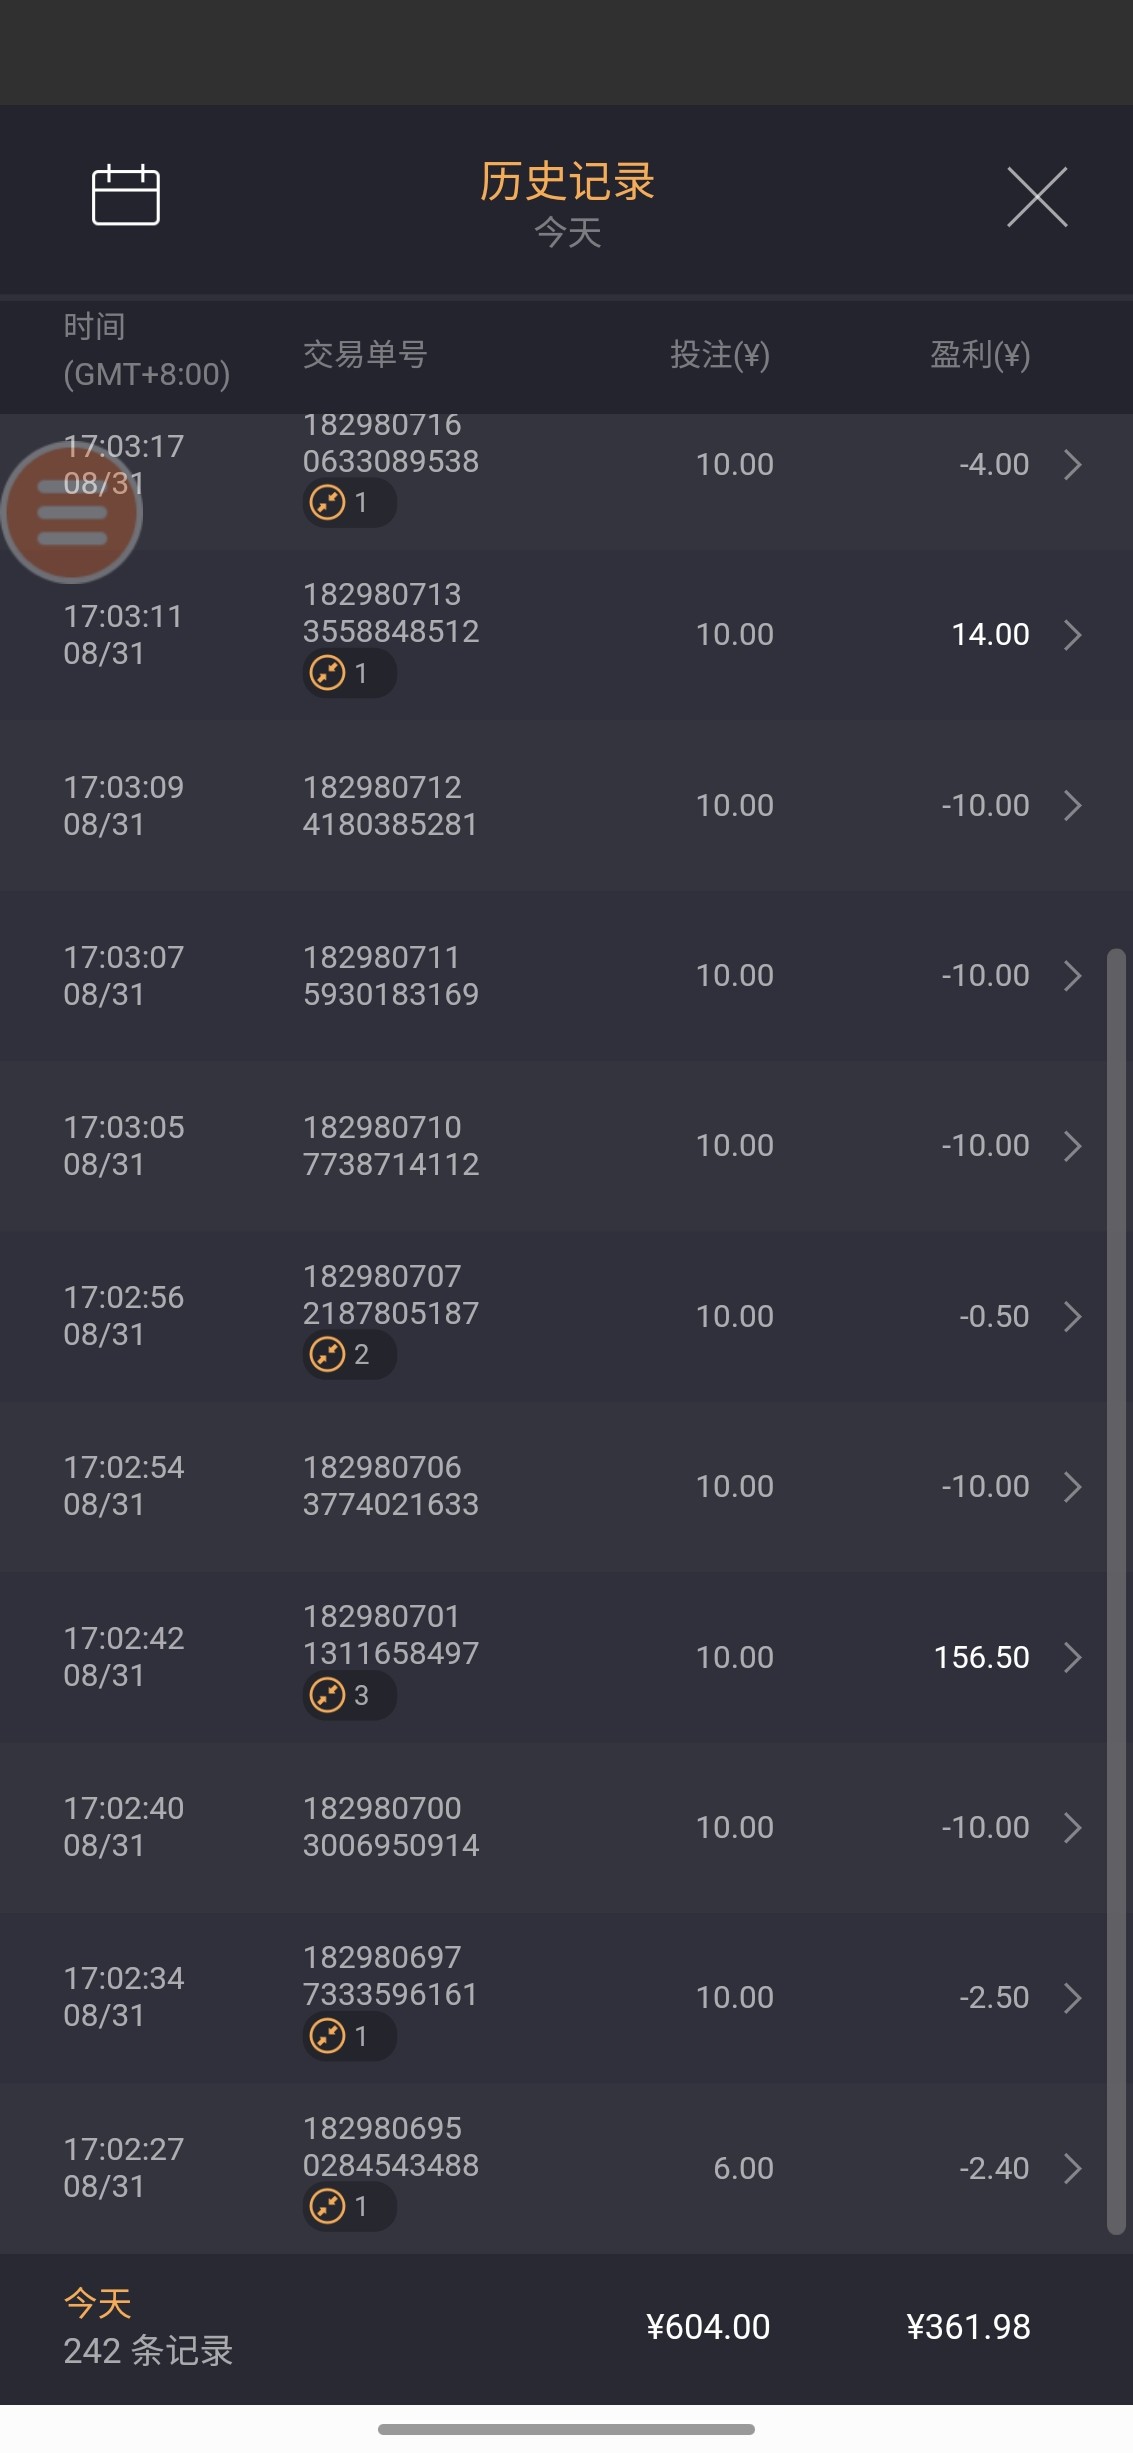The height and width of the screenshot is (2453, 1133).
Task: Open transaction 182980711 5930183169
Action: (x=391, y=976)
